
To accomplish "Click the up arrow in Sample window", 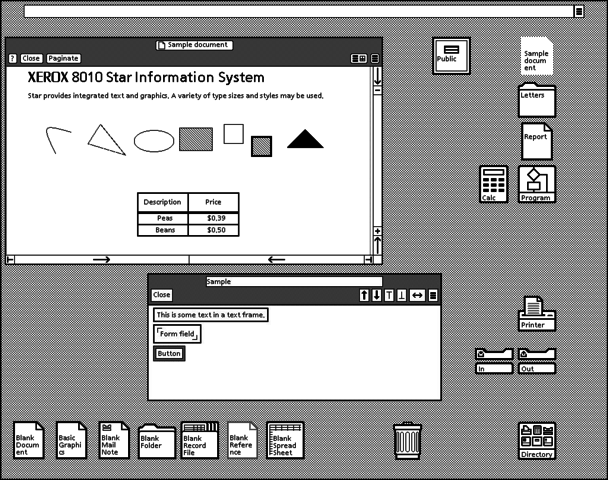I will coord(364,295).
